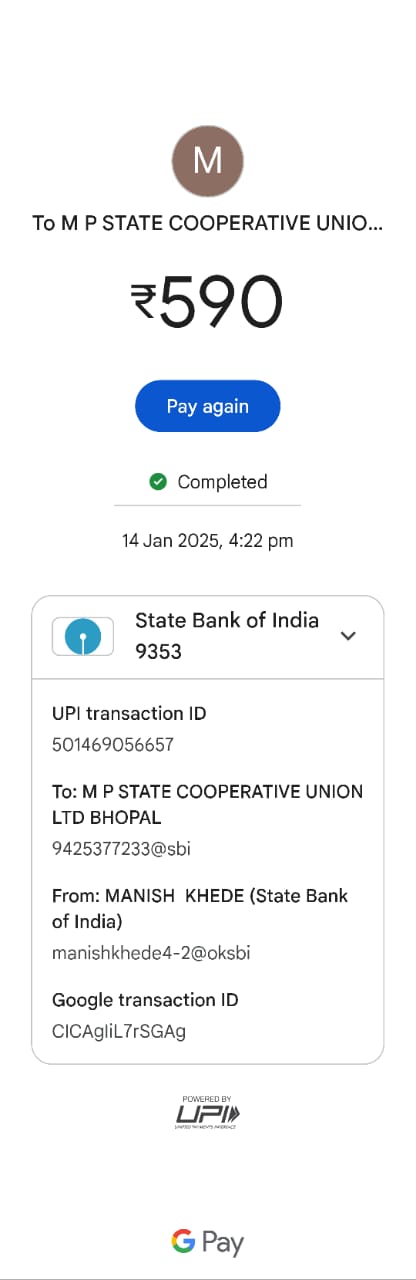
Task: Tap the round M recipient avatar
Action: pyautogui.click(x=208, y=161)
